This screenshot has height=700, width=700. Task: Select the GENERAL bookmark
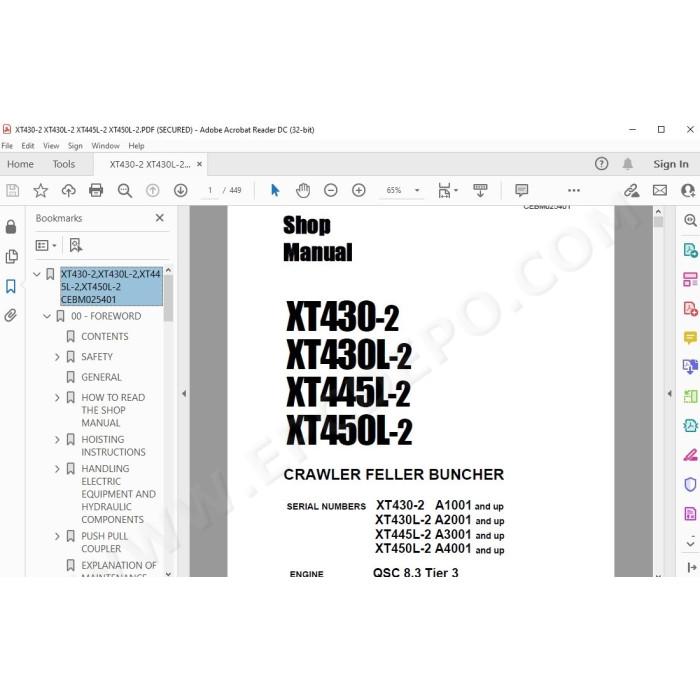101,377
